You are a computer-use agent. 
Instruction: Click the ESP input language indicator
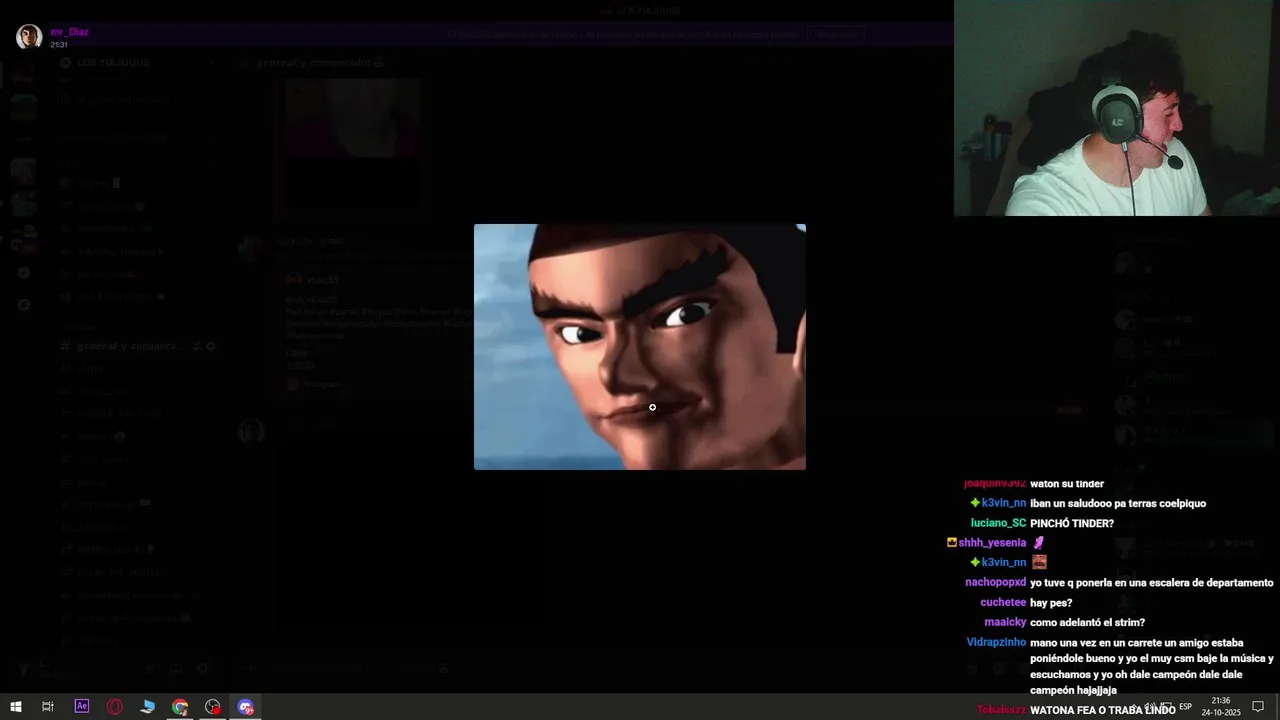1186,707
